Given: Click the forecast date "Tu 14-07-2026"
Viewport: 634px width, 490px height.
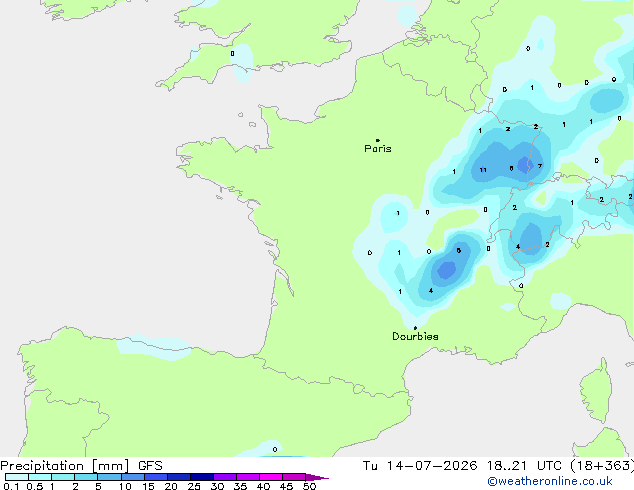Looking at the screenshot, I should pos(420,466).
